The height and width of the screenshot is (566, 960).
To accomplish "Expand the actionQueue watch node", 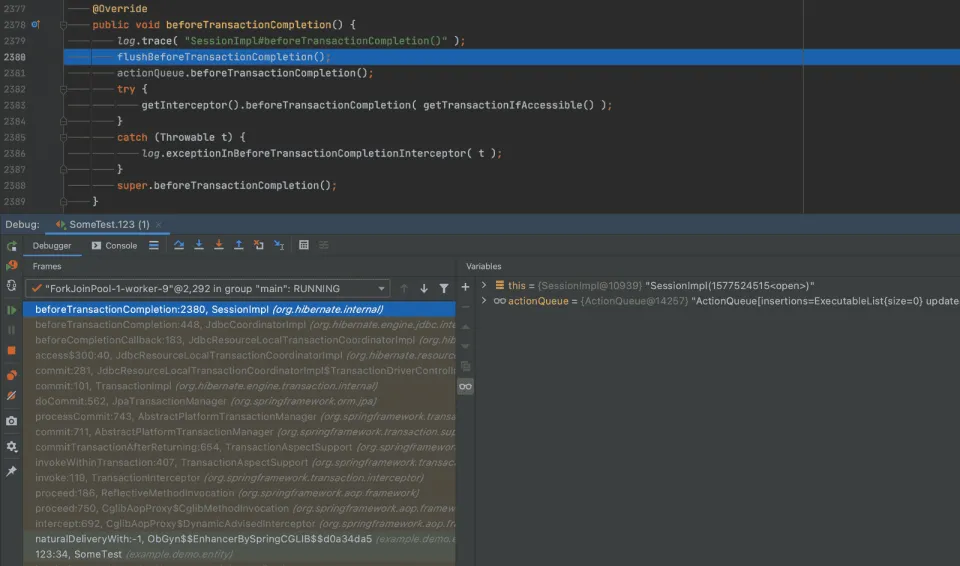I will [484, 301].
